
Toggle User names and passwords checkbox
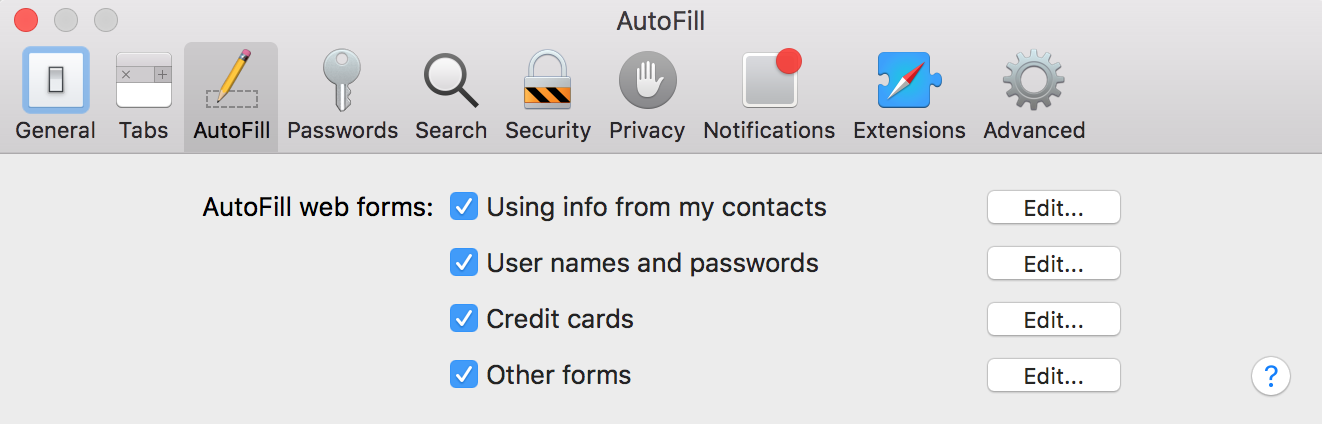click(x=464, y=263)
